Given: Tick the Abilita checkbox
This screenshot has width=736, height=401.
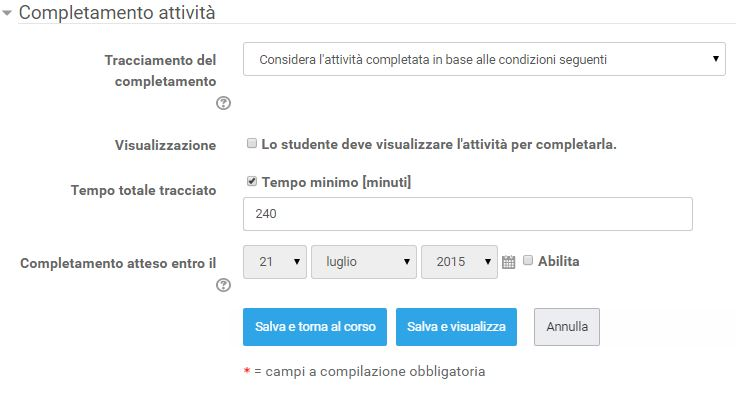Looking at the screenshot, I should (528, 262).
